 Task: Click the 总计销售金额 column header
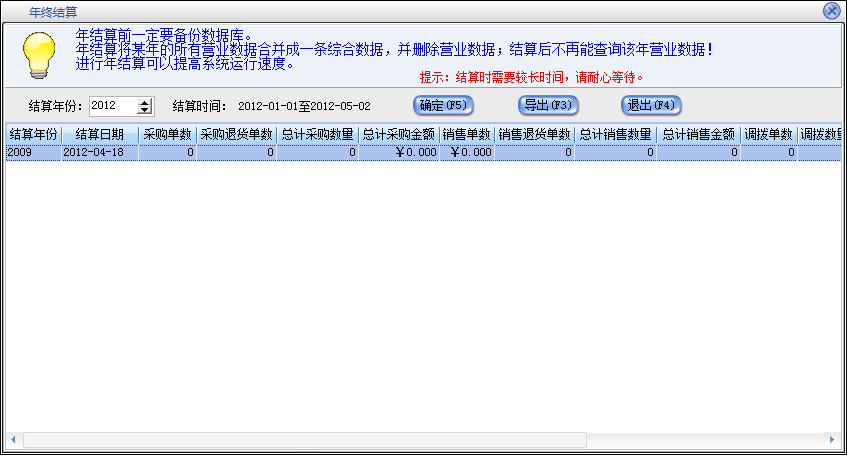click(698, 134)
